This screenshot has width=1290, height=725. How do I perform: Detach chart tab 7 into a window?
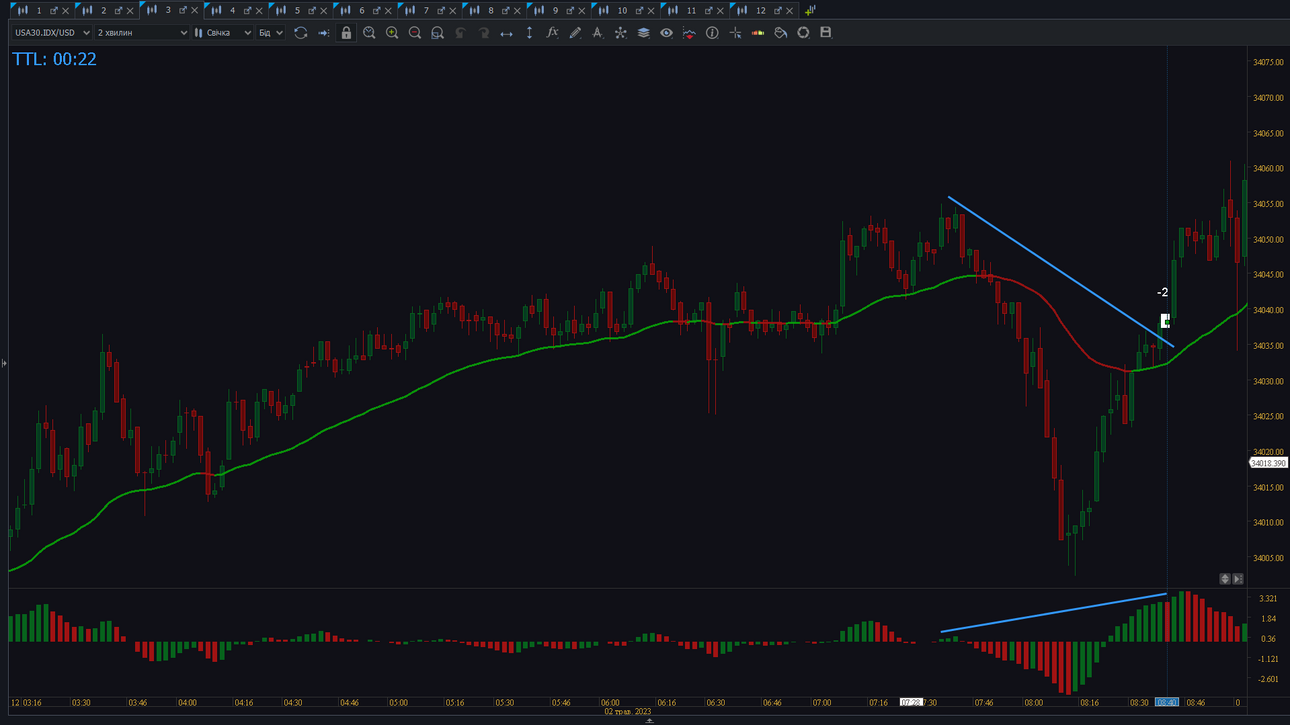[441, 10]
